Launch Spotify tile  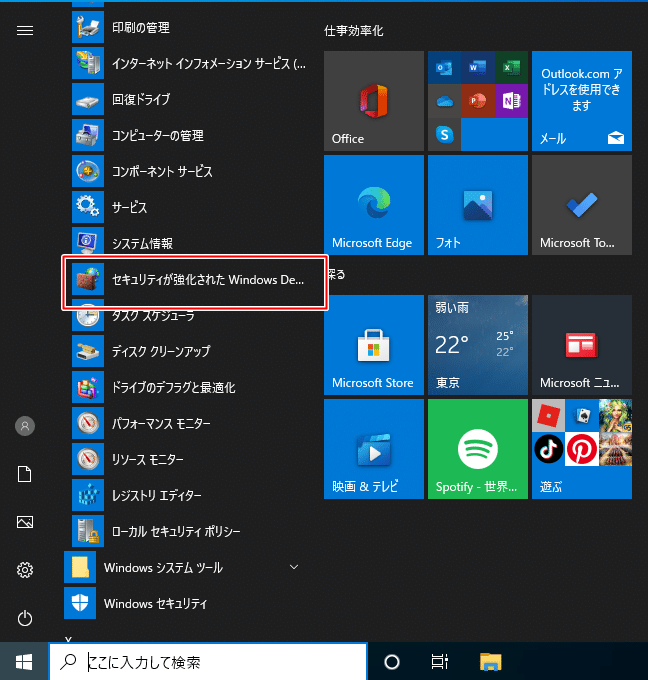478,449
